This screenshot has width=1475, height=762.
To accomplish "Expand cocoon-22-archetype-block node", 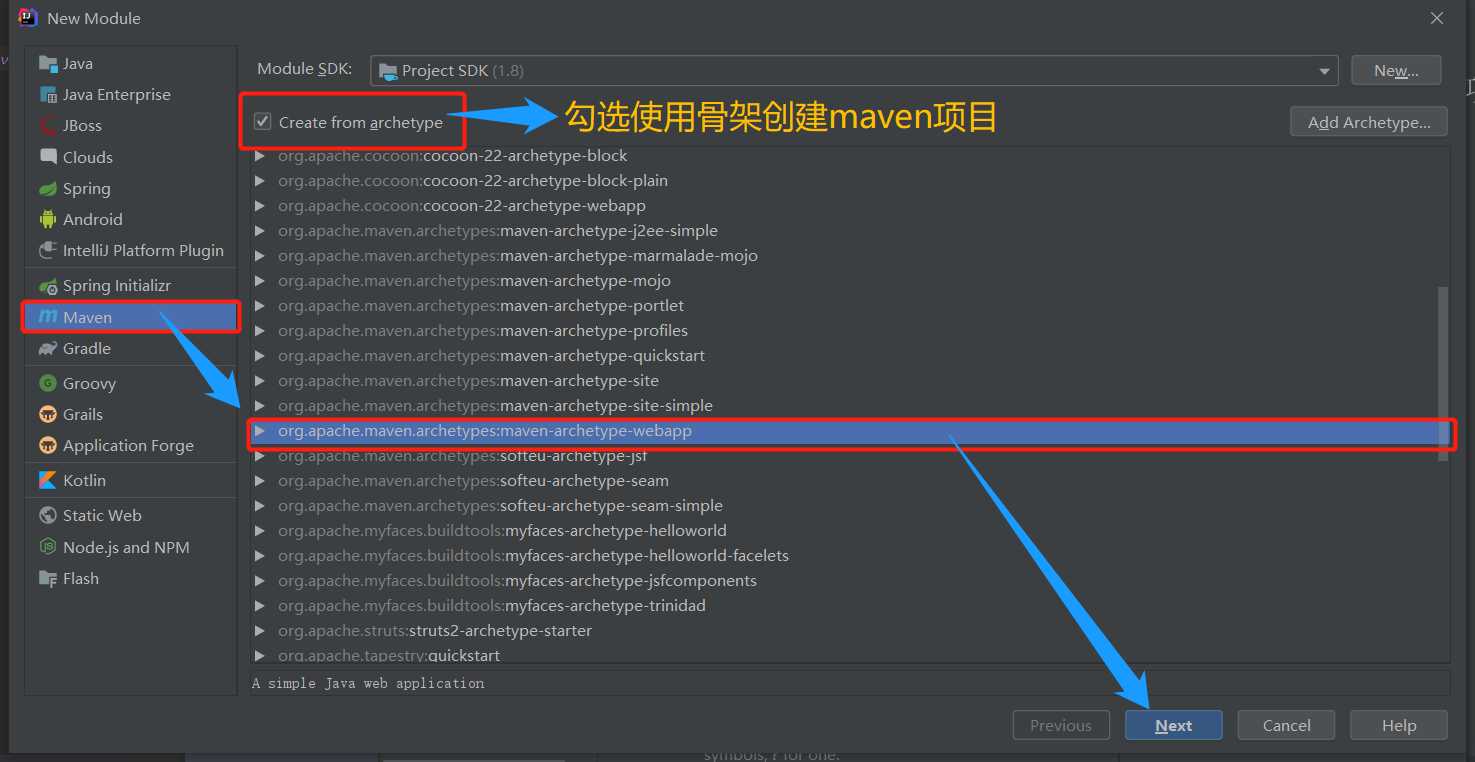I will 260,156.
